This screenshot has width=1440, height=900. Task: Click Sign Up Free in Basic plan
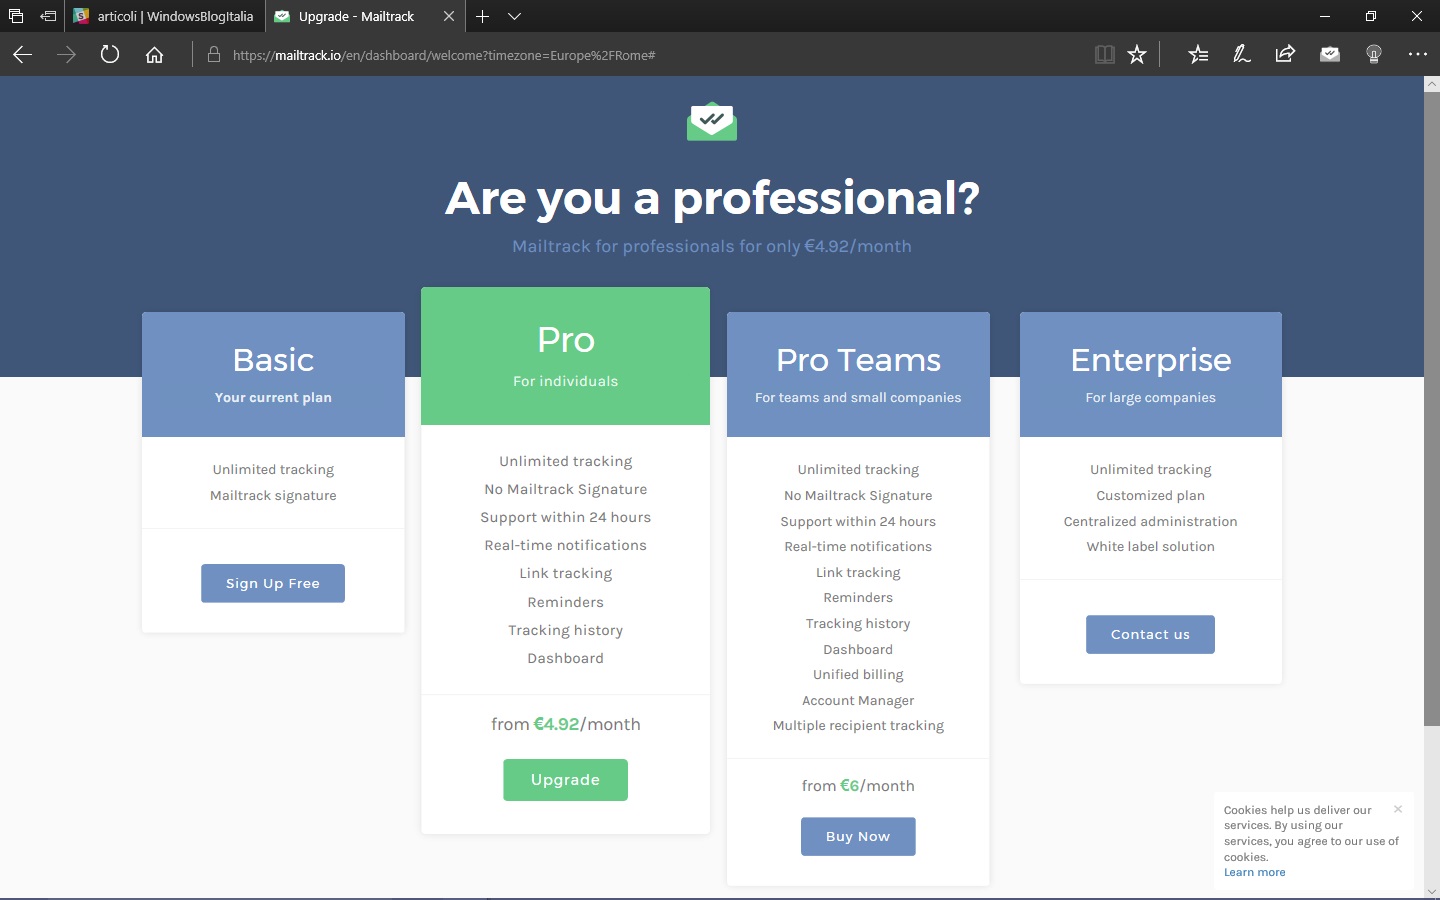tap(273, 584)
